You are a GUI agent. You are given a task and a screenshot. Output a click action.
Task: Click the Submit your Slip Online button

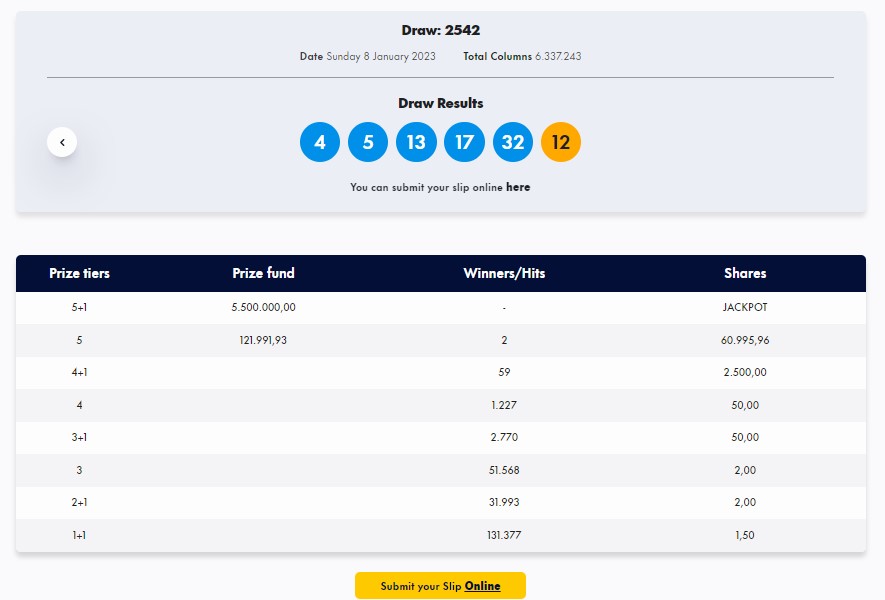click(440, 585)
